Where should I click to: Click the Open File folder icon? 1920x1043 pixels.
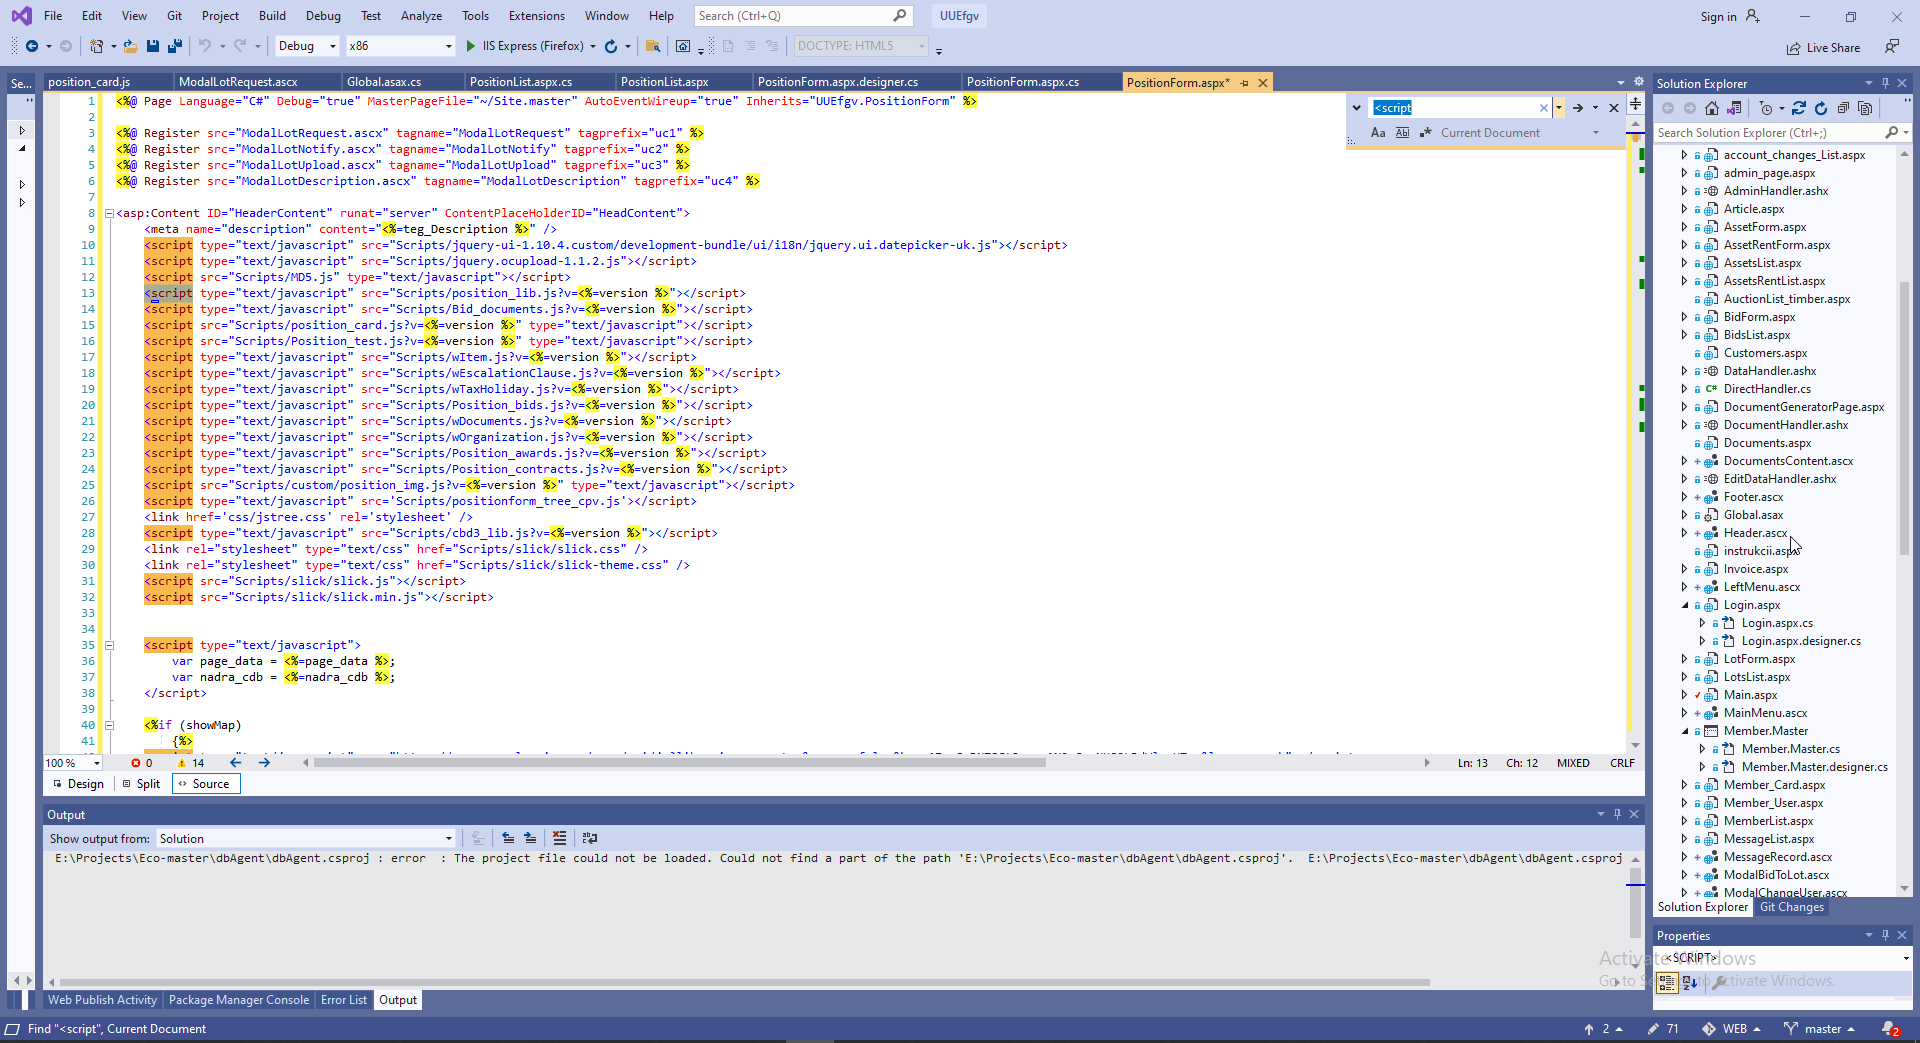(x=130, y=46)
